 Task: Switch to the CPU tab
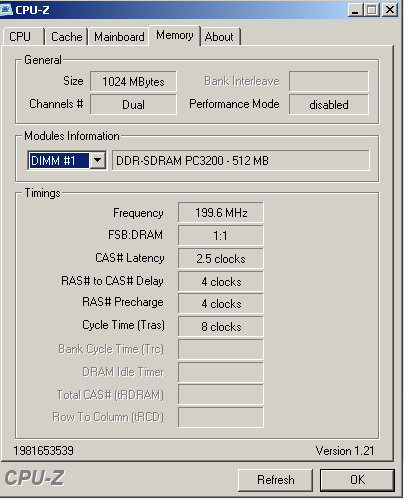[23, 36]
